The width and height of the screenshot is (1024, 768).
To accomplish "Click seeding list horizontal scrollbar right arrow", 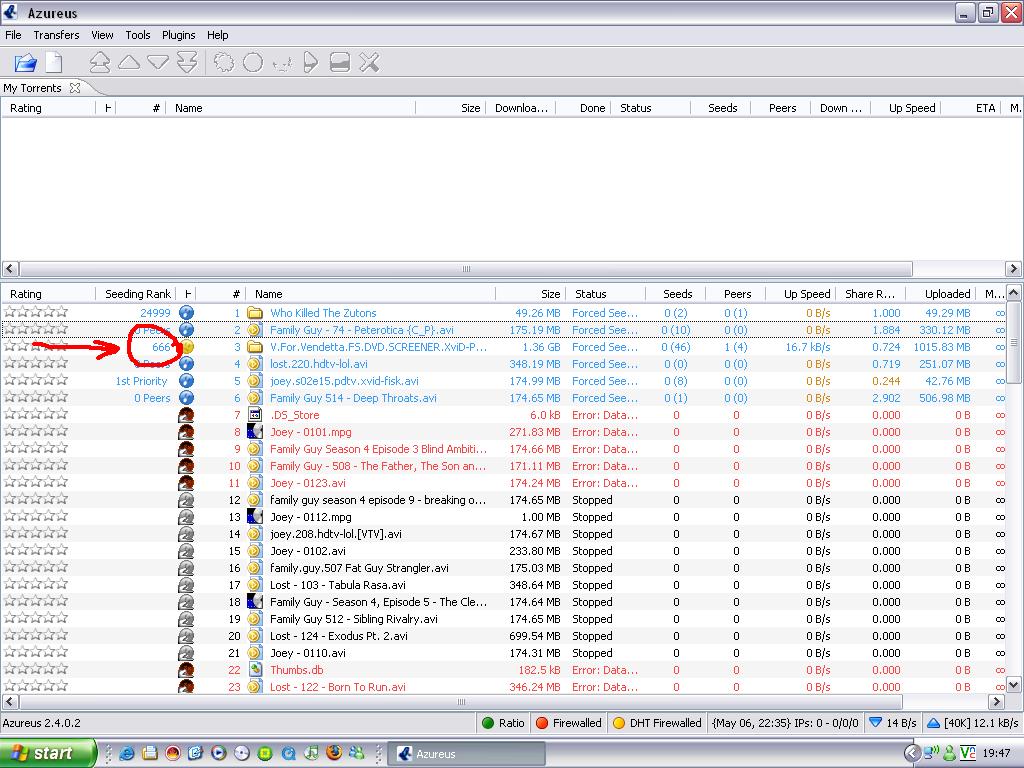I will coord(997,701).
